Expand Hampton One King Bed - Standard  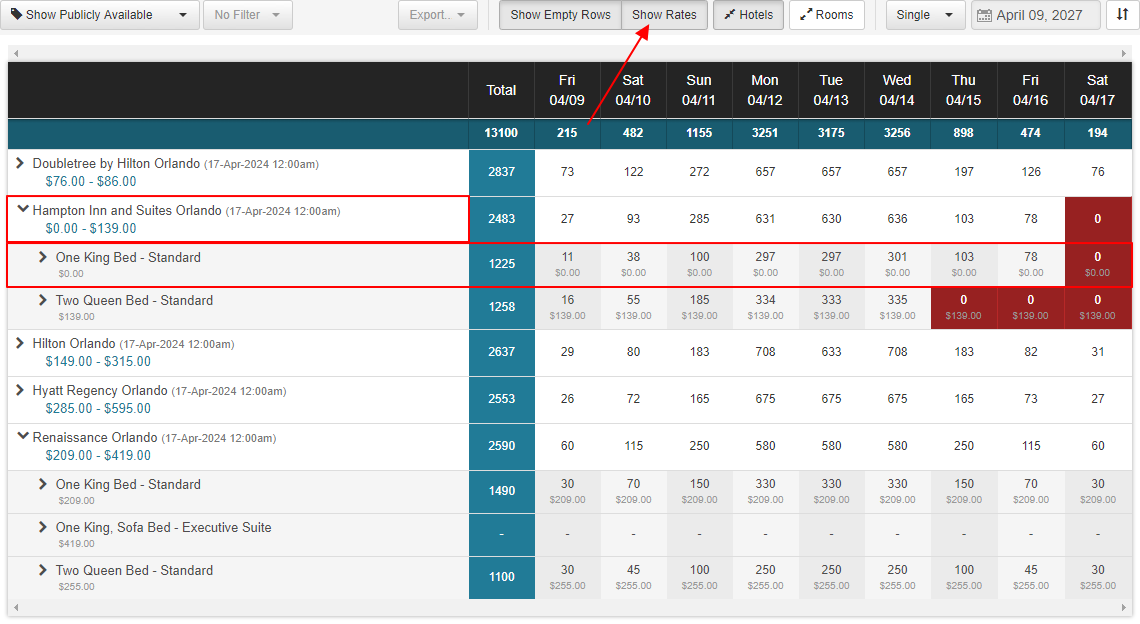click(x=43, y=257)
